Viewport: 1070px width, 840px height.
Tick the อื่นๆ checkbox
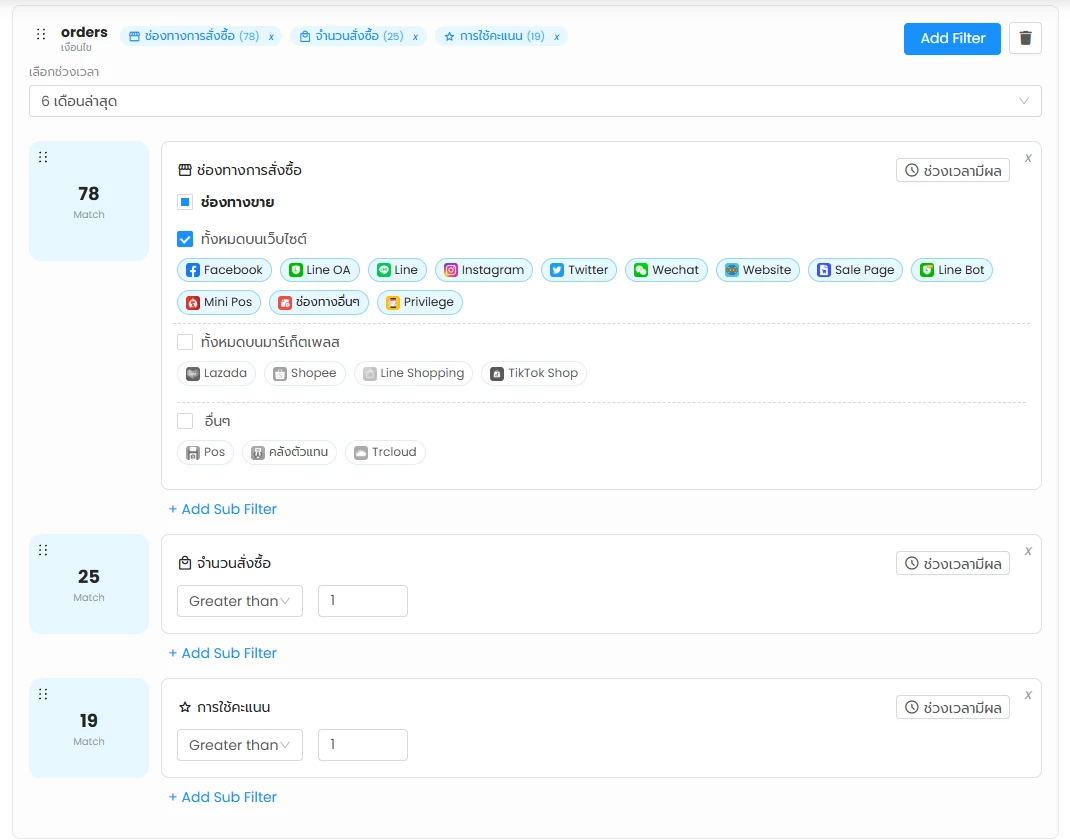(185, 421)
